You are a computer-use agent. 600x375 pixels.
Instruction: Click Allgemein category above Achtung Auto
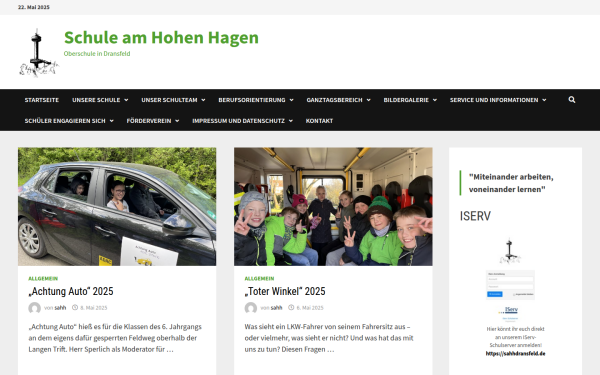[x=43, y=279]
